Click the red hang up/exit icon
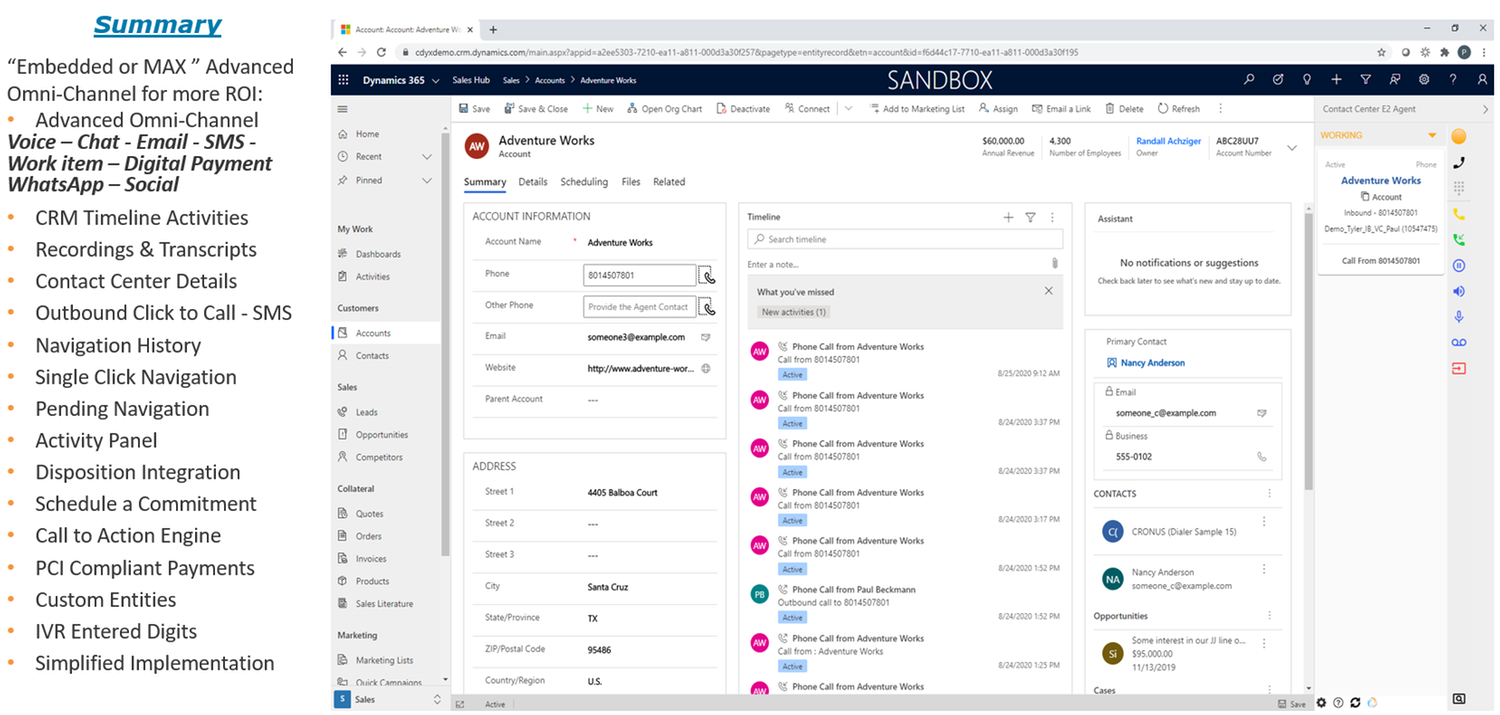The height and width of the screenshot is (715, 1500). click(x=1459, y=368)
